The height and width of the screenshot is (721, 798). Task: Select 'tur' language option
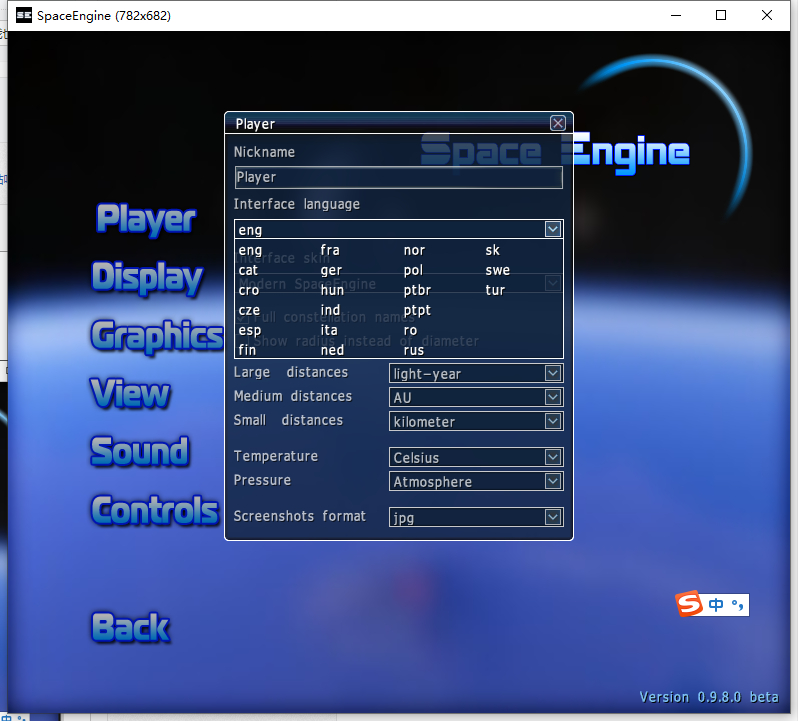tap(495, 290)
